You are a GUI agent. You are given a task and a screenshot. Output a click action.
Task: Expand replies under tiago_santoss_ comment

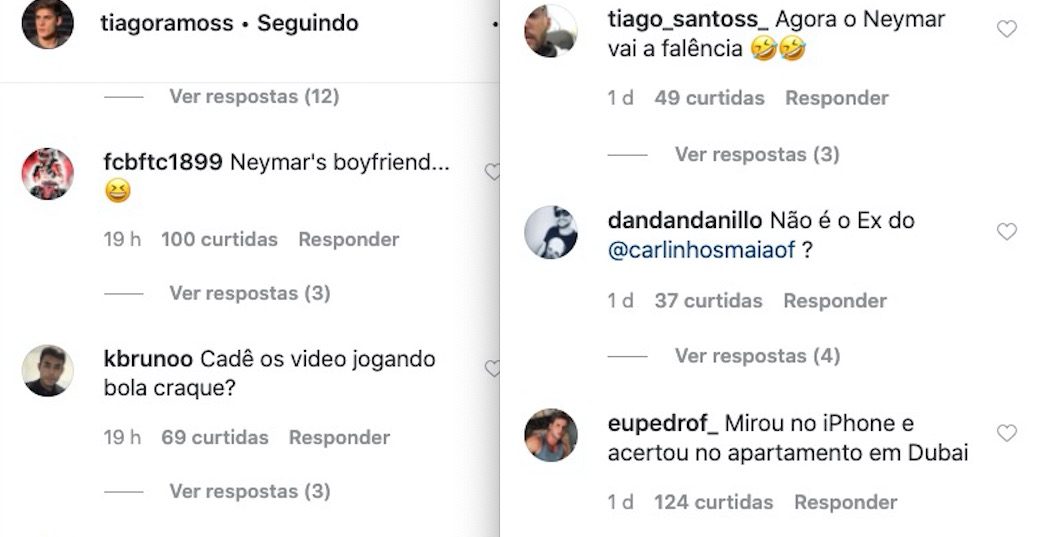[x=757, y=154]
